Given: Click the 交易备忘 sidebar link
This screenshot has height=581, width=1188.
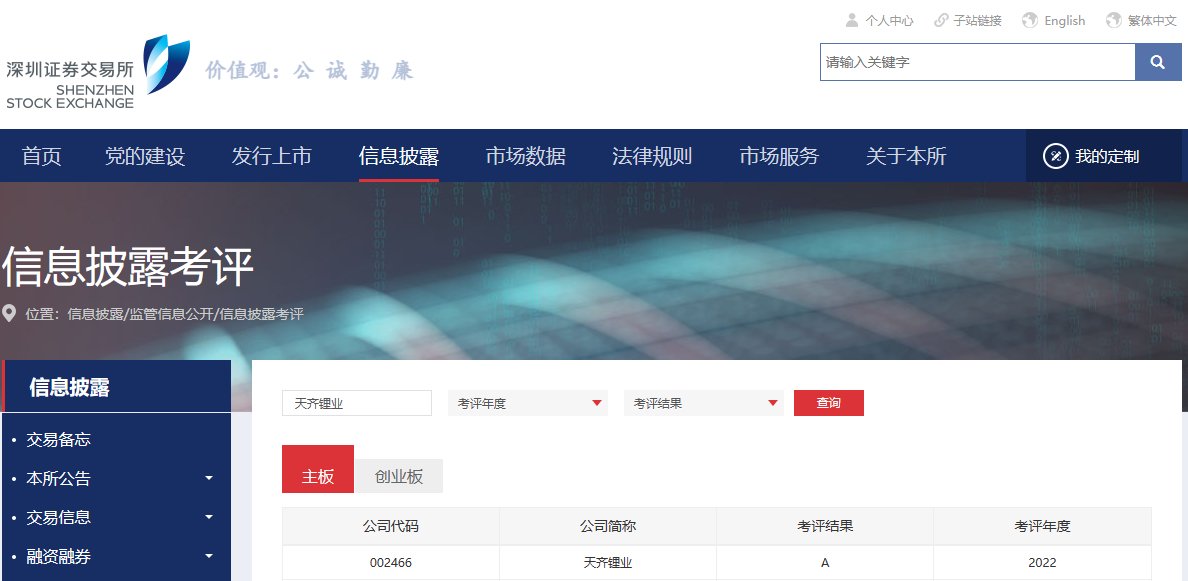Looking at the screenshot, I should pos(58,440).
